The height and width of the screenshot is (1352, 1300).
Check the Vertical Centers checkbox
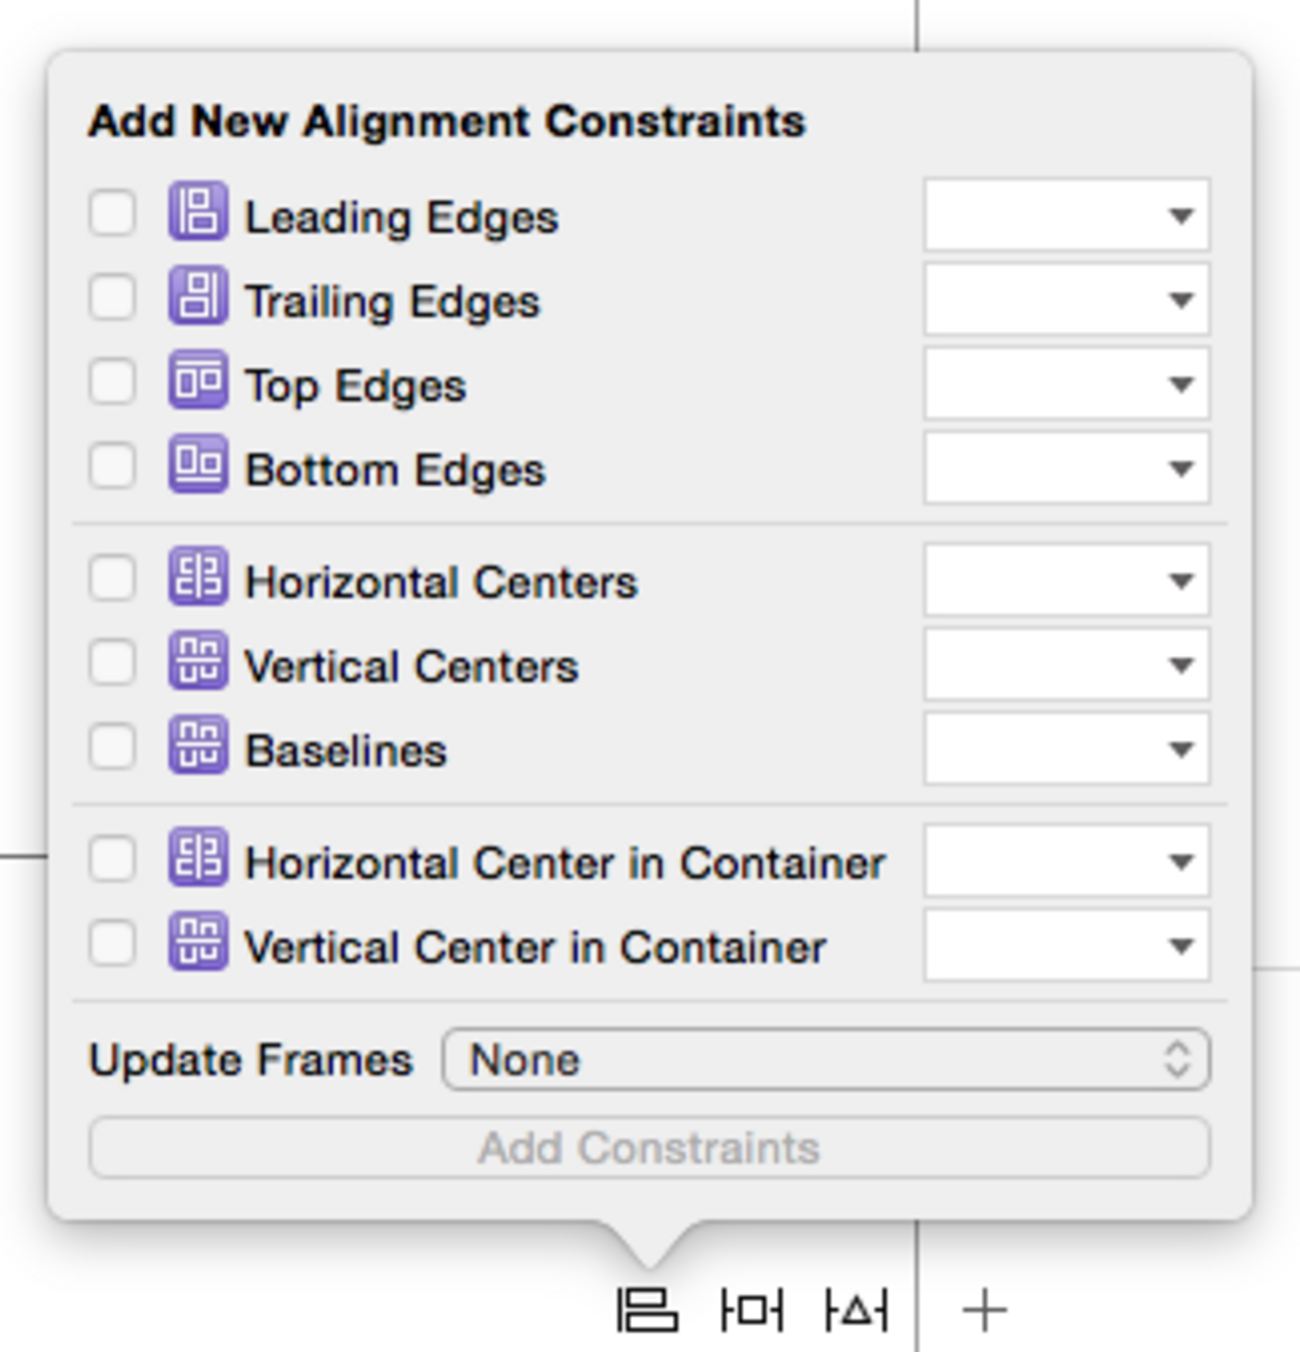[x=112, y=662]
